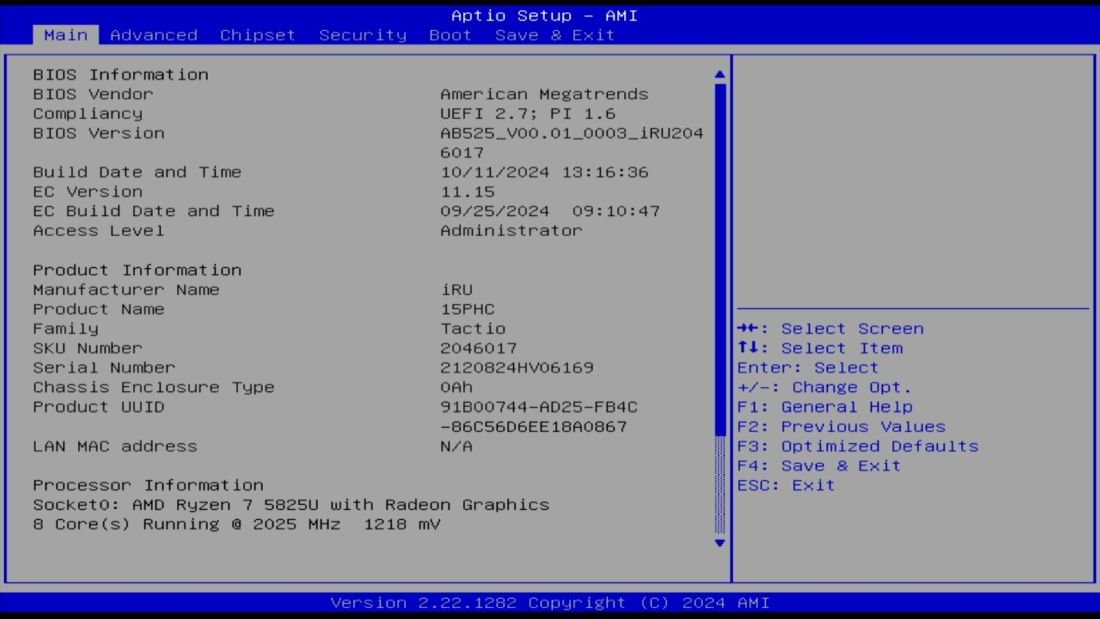This screenshot has height=619, width=1100.
Task: Select the Chassis Enclosure Type label
Action: pos(154,387)
